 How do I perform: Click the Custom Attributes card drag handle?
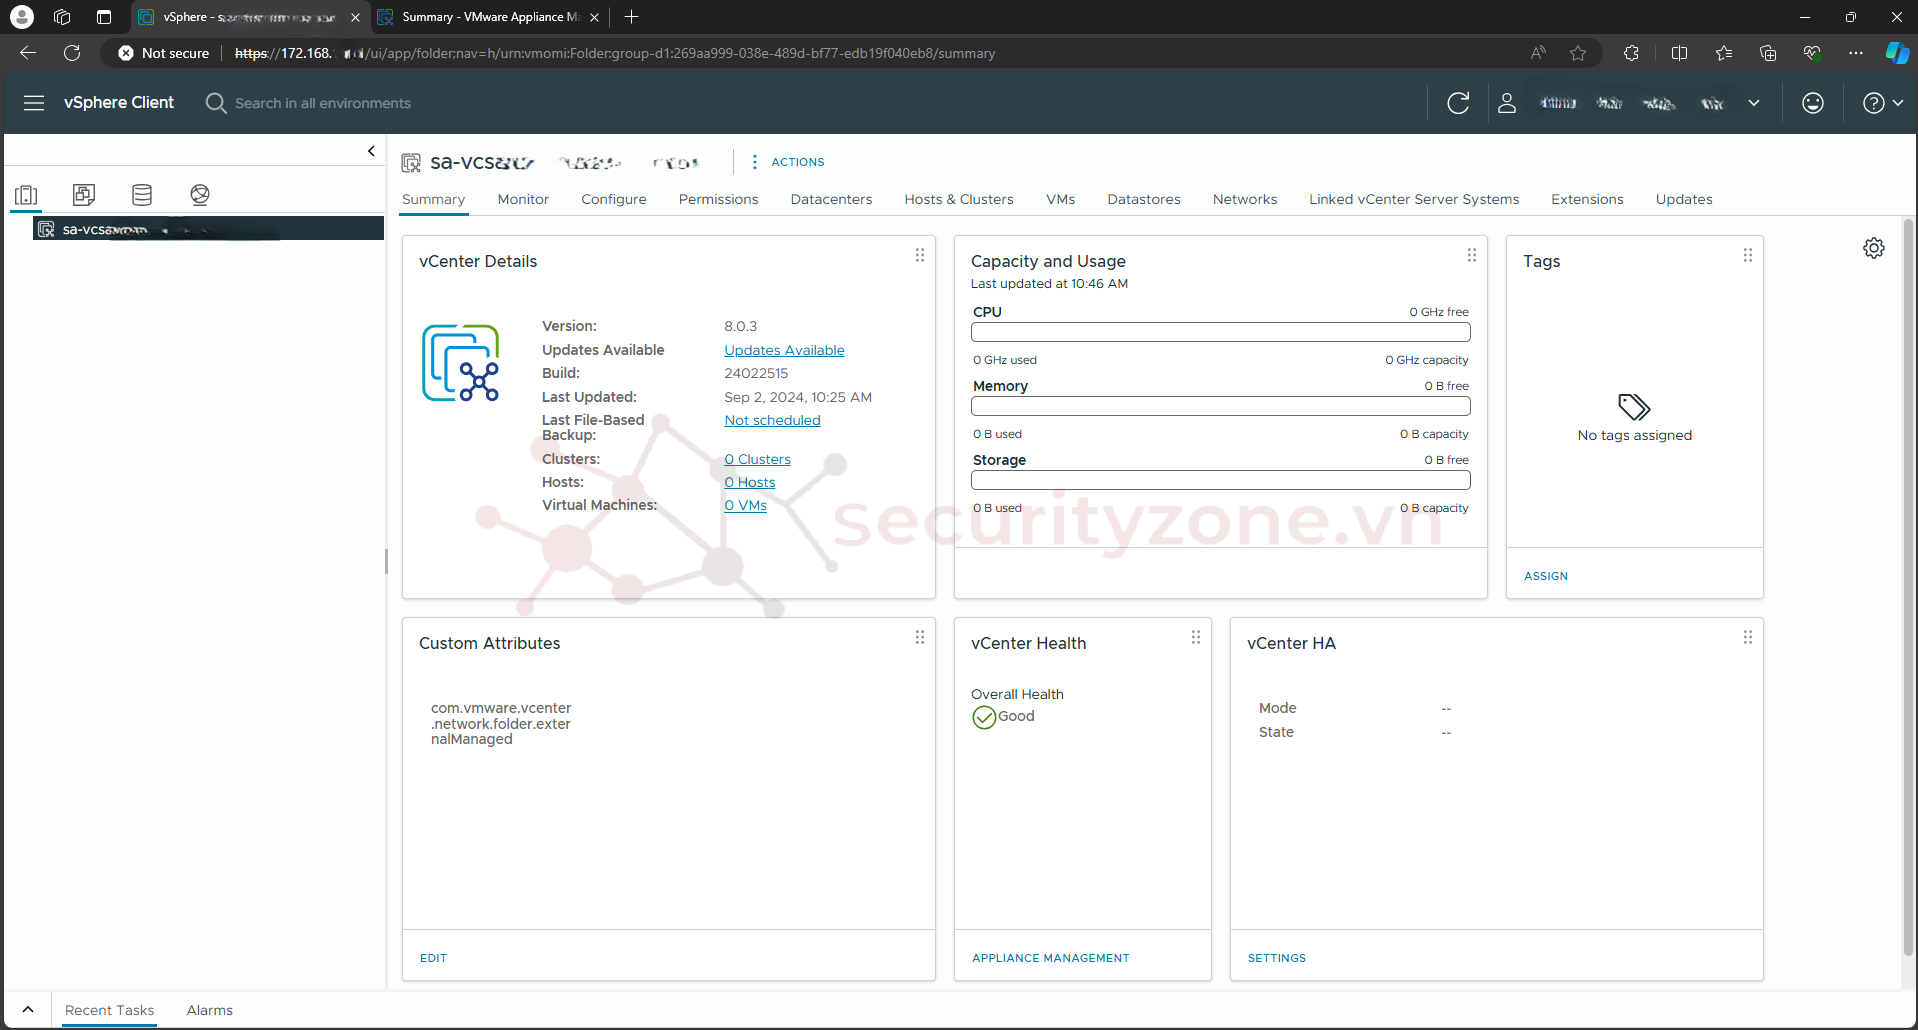tap(920, 637)
